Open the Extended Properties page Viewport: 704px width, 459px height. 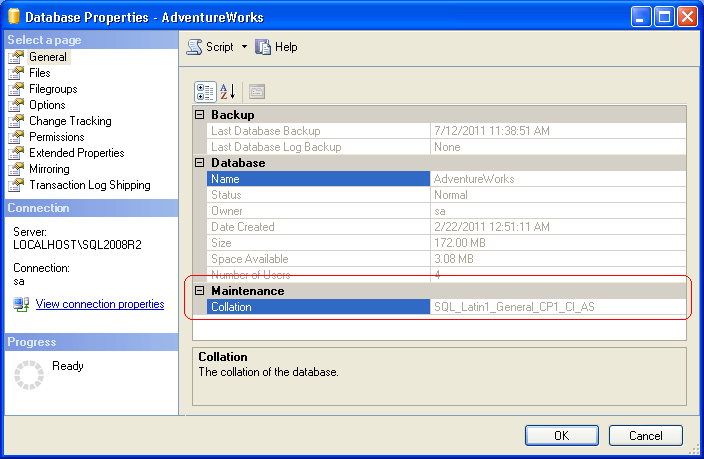point(76,153)
